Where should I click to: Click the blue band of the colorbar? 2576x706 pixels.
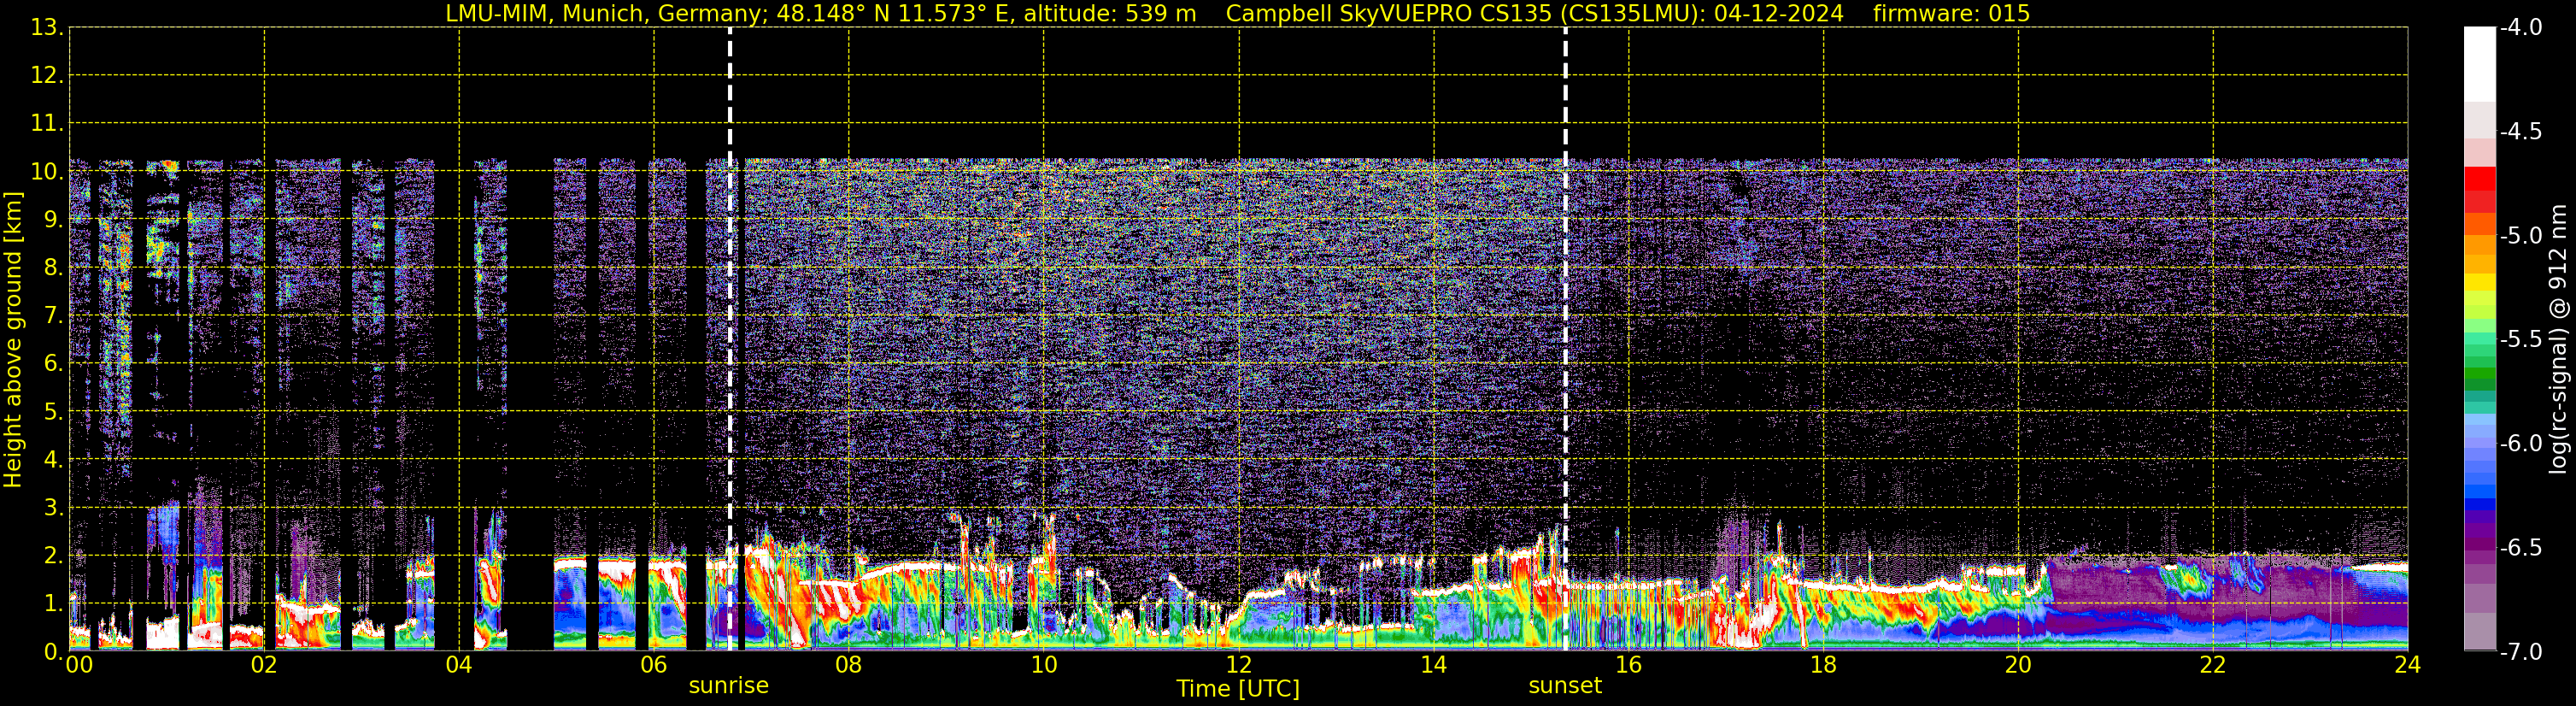point(2479,491)
